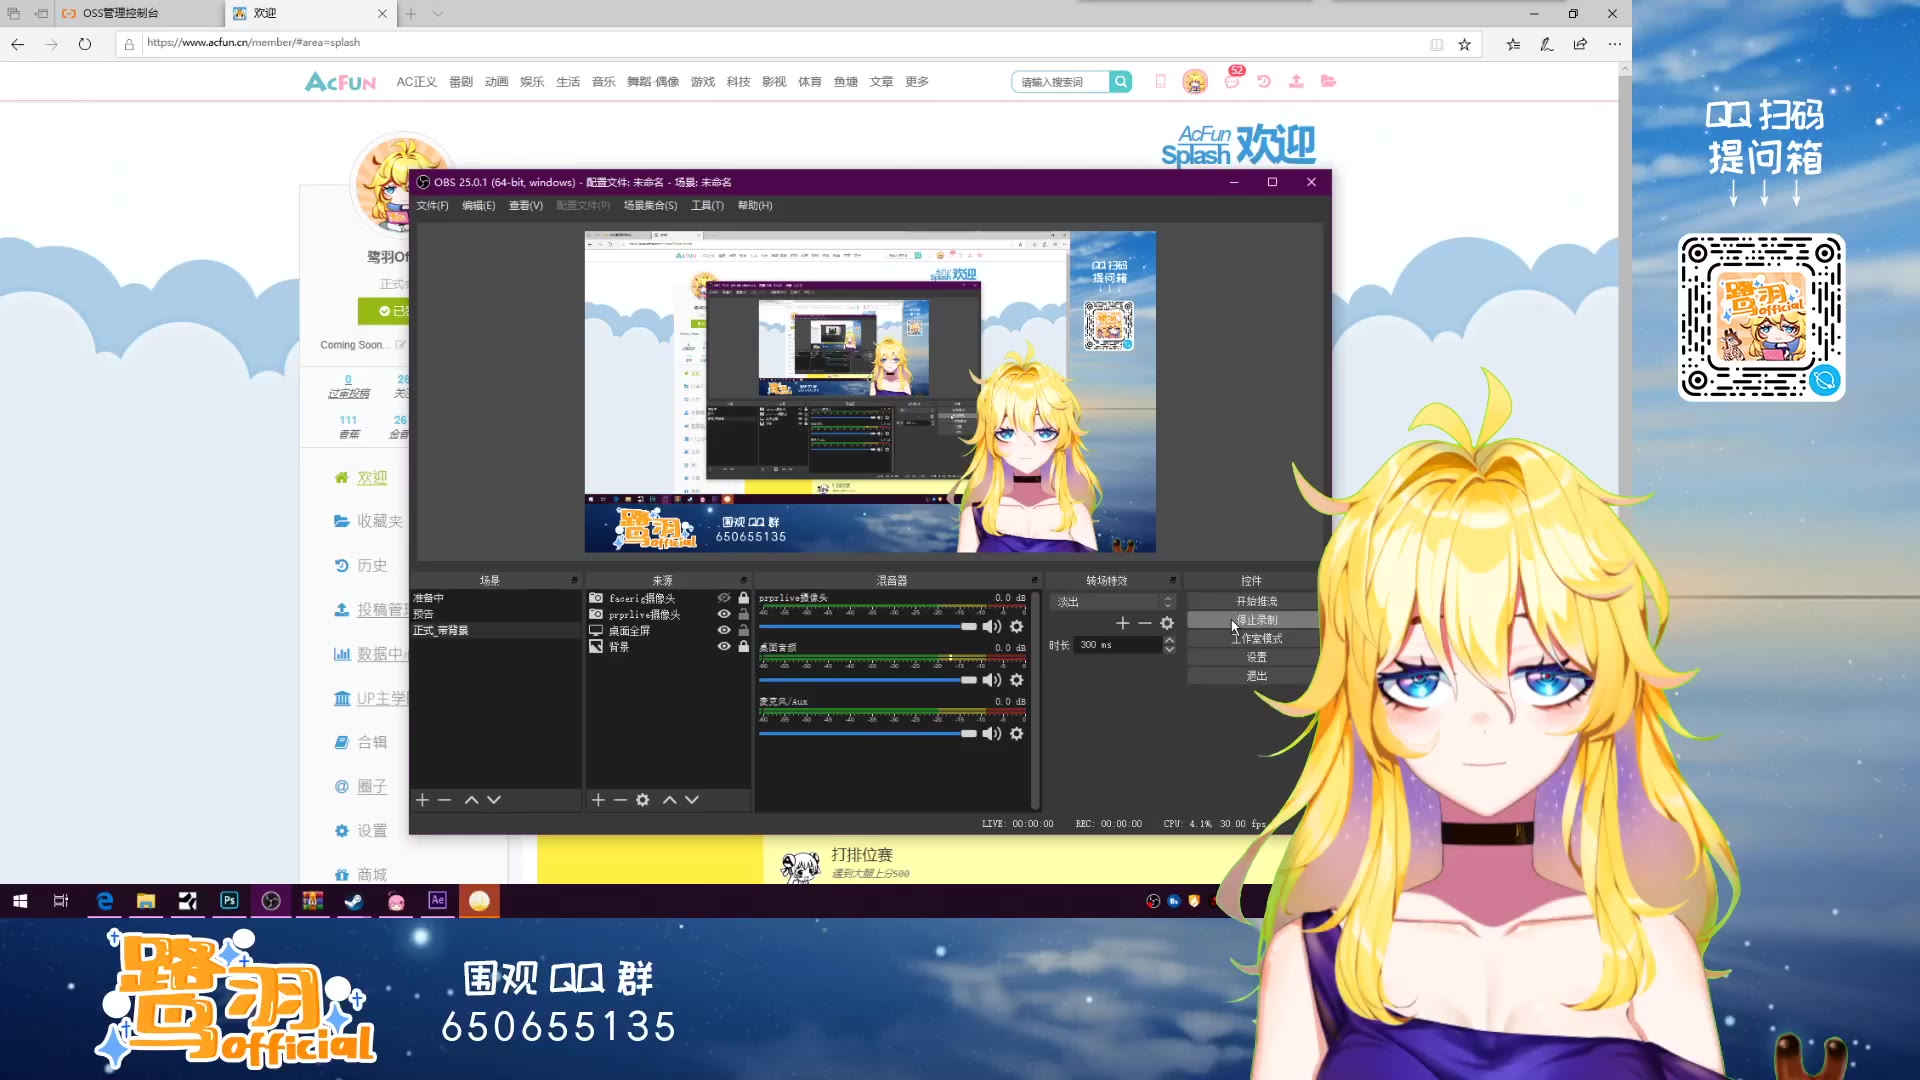Open 桌面音频 mixer settings gear
Viewport: 1920px width, 1080px height.
pos(1017,680)
